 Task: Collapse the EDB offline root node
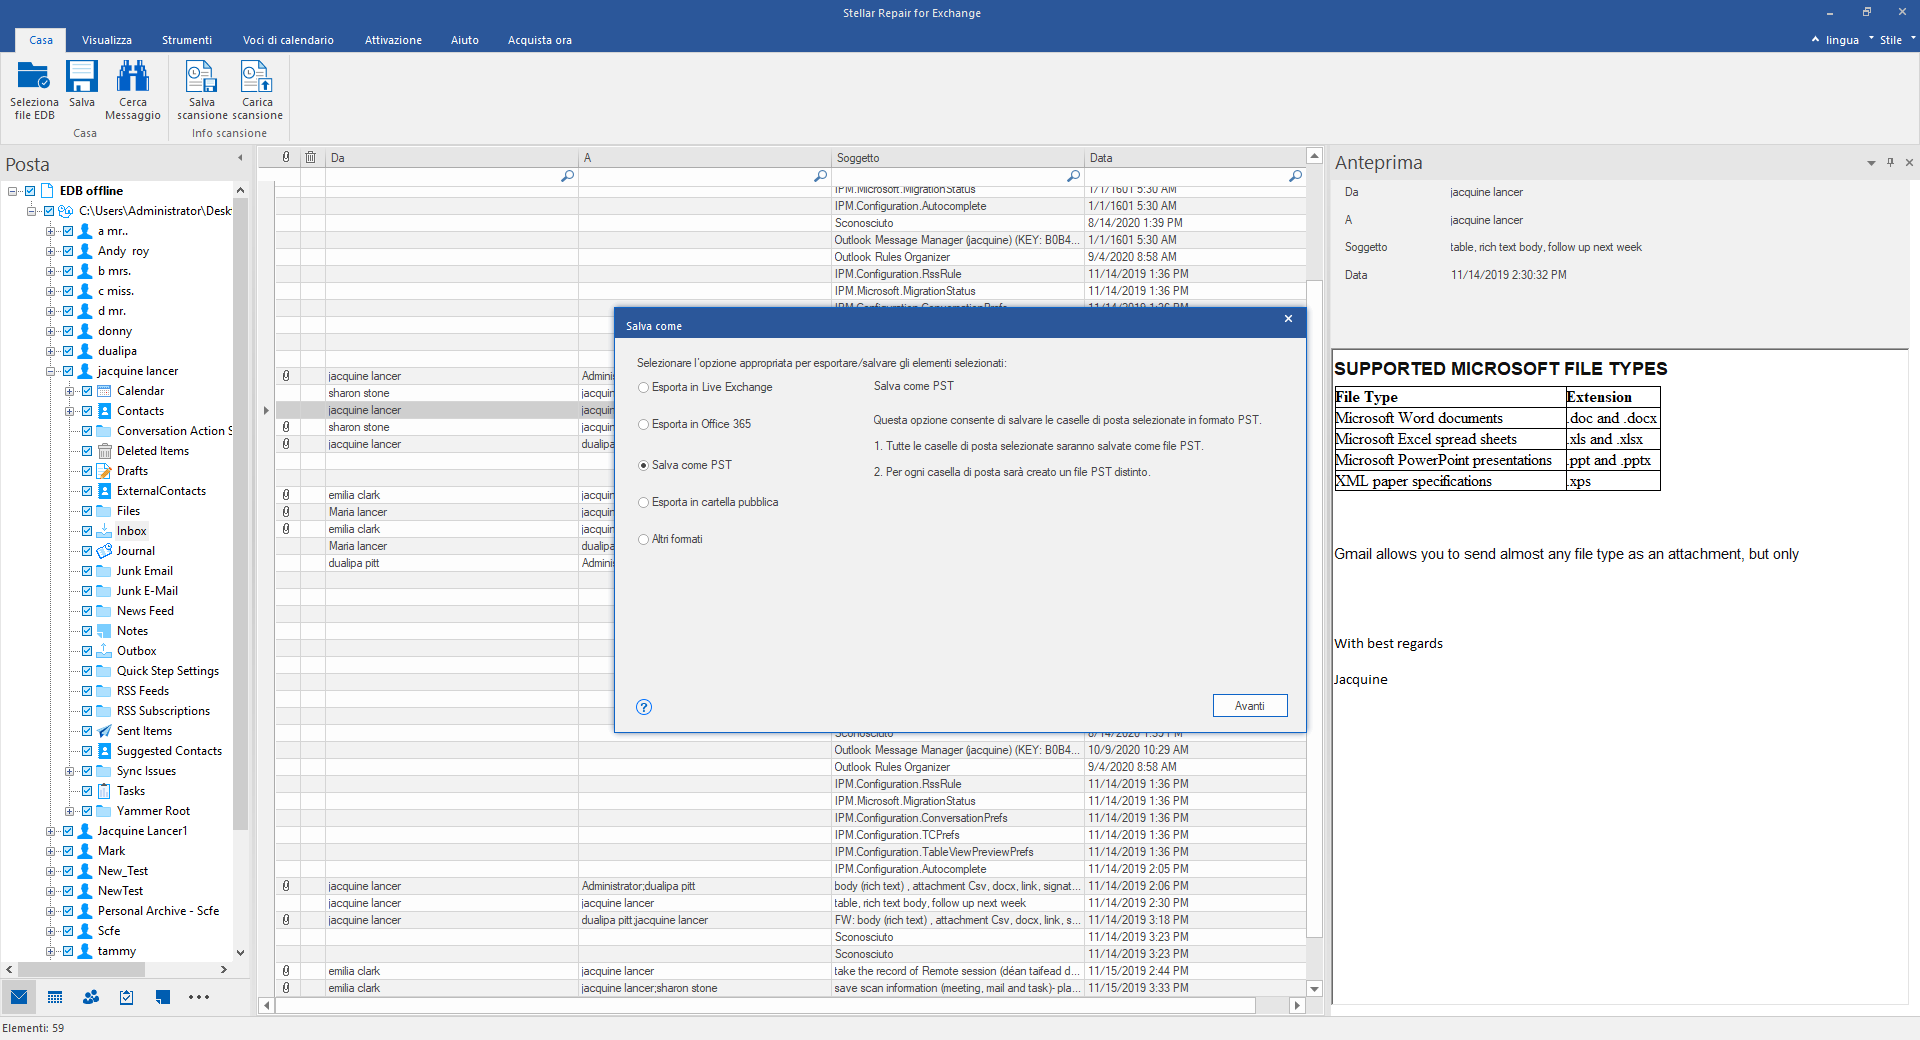(x=13, y=191)
